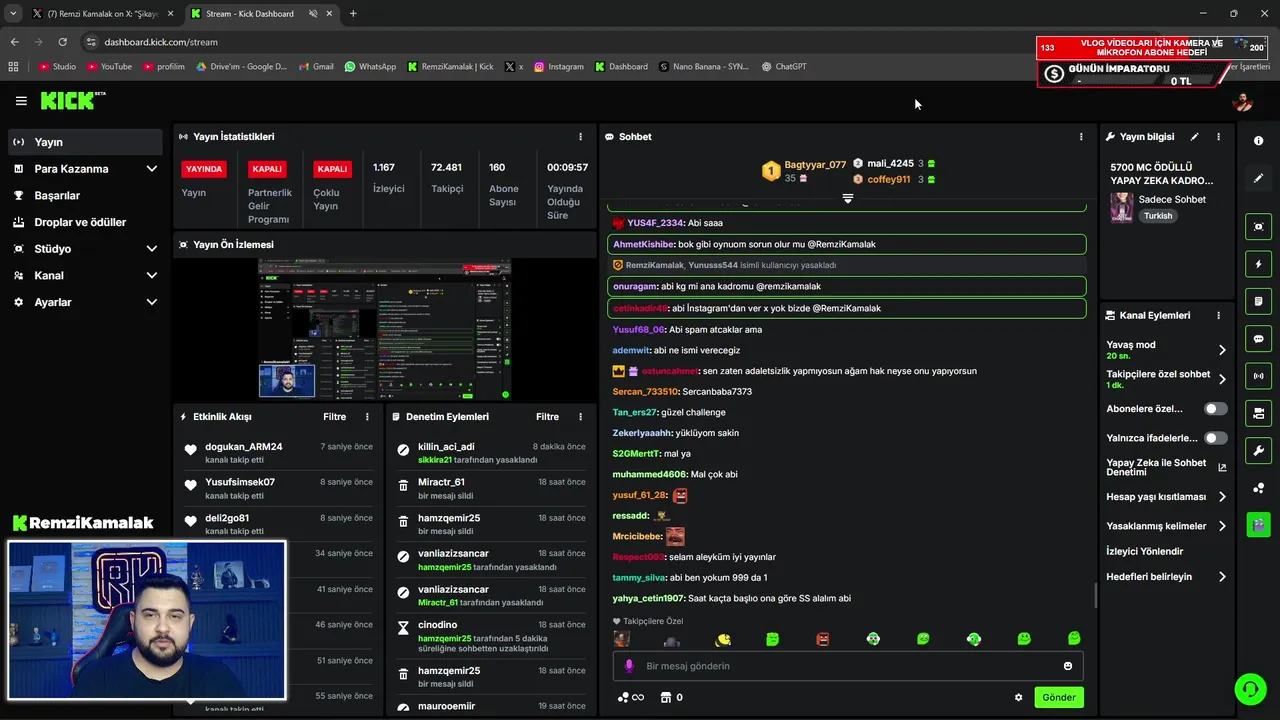Image resolution: width=1280 pixels, height=720 pixels.
Task: Open the Yayın İstatistikleri three-dot menu
Action: click(x=580, y=137)
